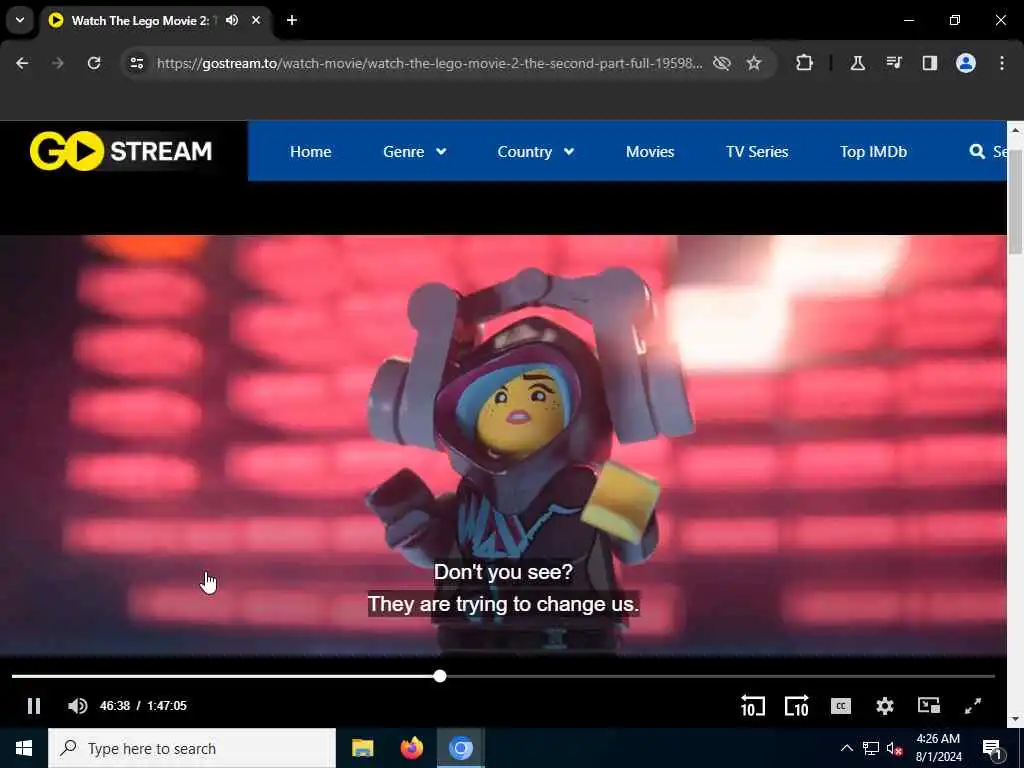
Task: Click the page vertical scrollbar thumb
Action: click(x=1016, y=204)
